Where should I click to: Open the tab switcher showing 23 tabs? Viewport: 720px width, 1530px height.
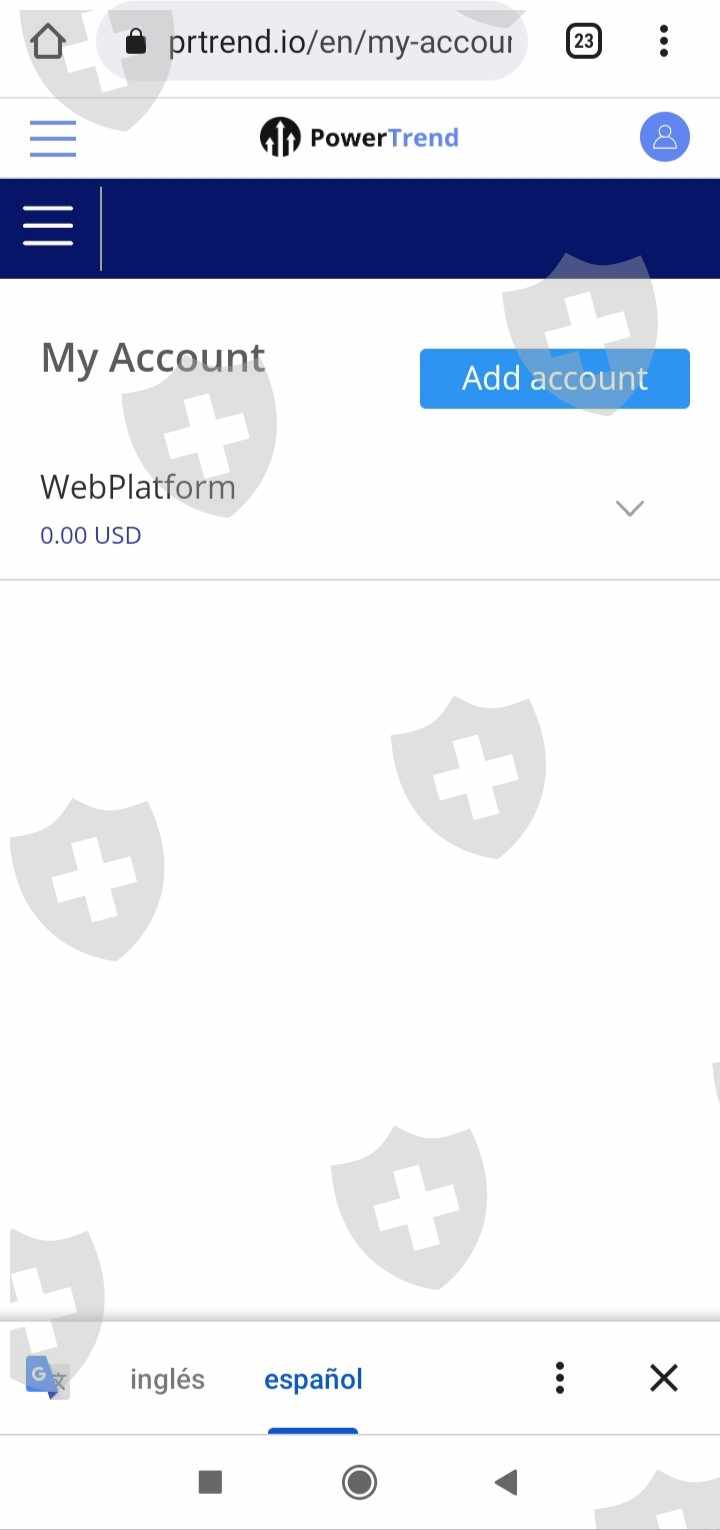point(584,41)
